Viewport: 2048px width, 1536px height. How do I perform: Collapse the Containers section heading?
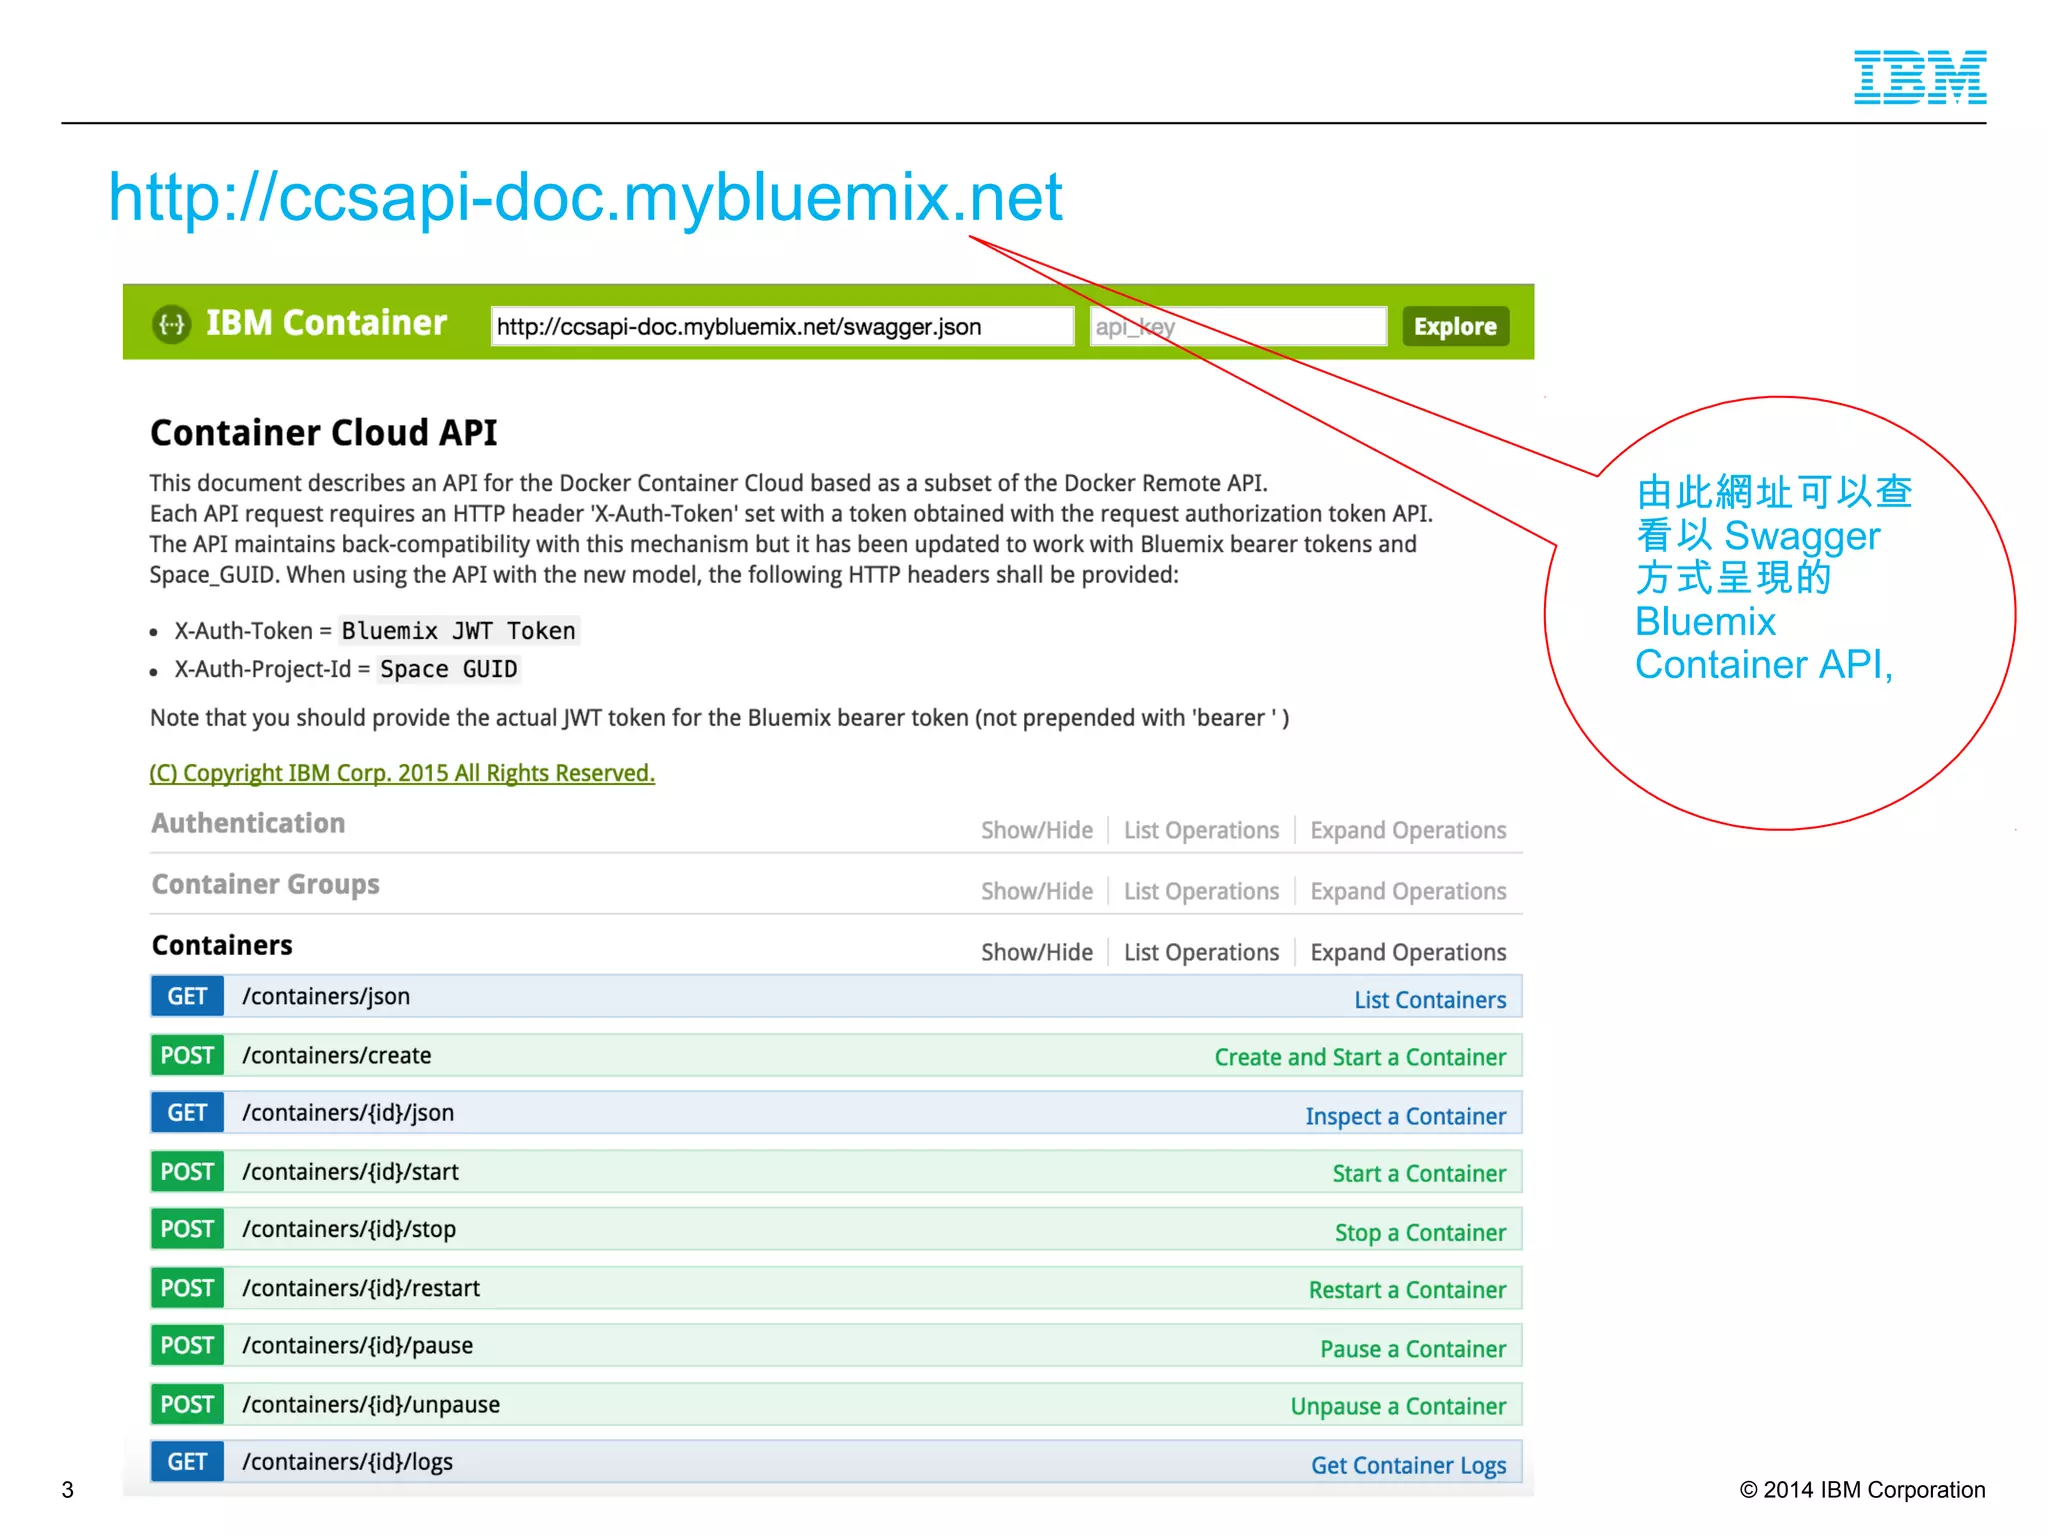222,945
